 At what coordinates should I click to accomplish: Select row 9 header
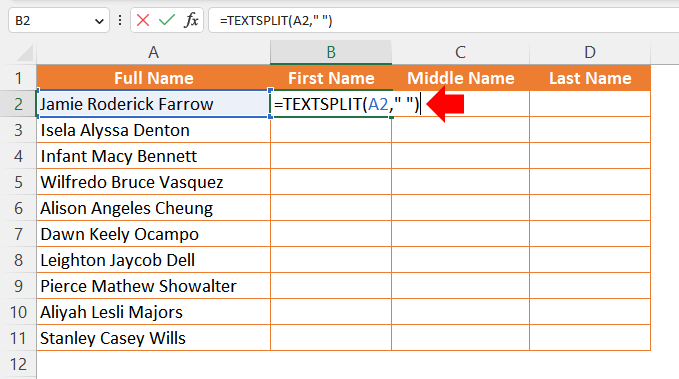tap(18, 286)
